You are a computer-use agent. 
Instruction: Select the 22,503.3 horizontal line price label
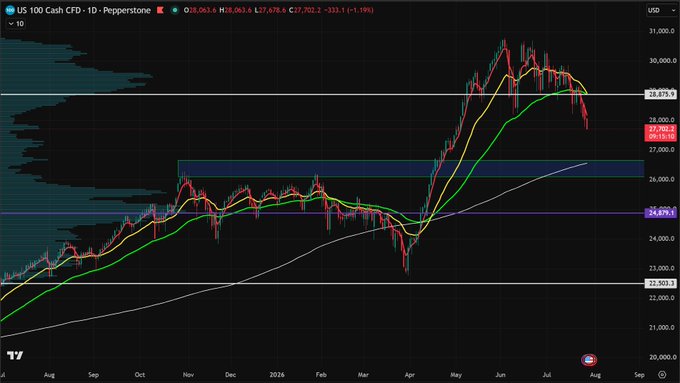tap(660, 283)
